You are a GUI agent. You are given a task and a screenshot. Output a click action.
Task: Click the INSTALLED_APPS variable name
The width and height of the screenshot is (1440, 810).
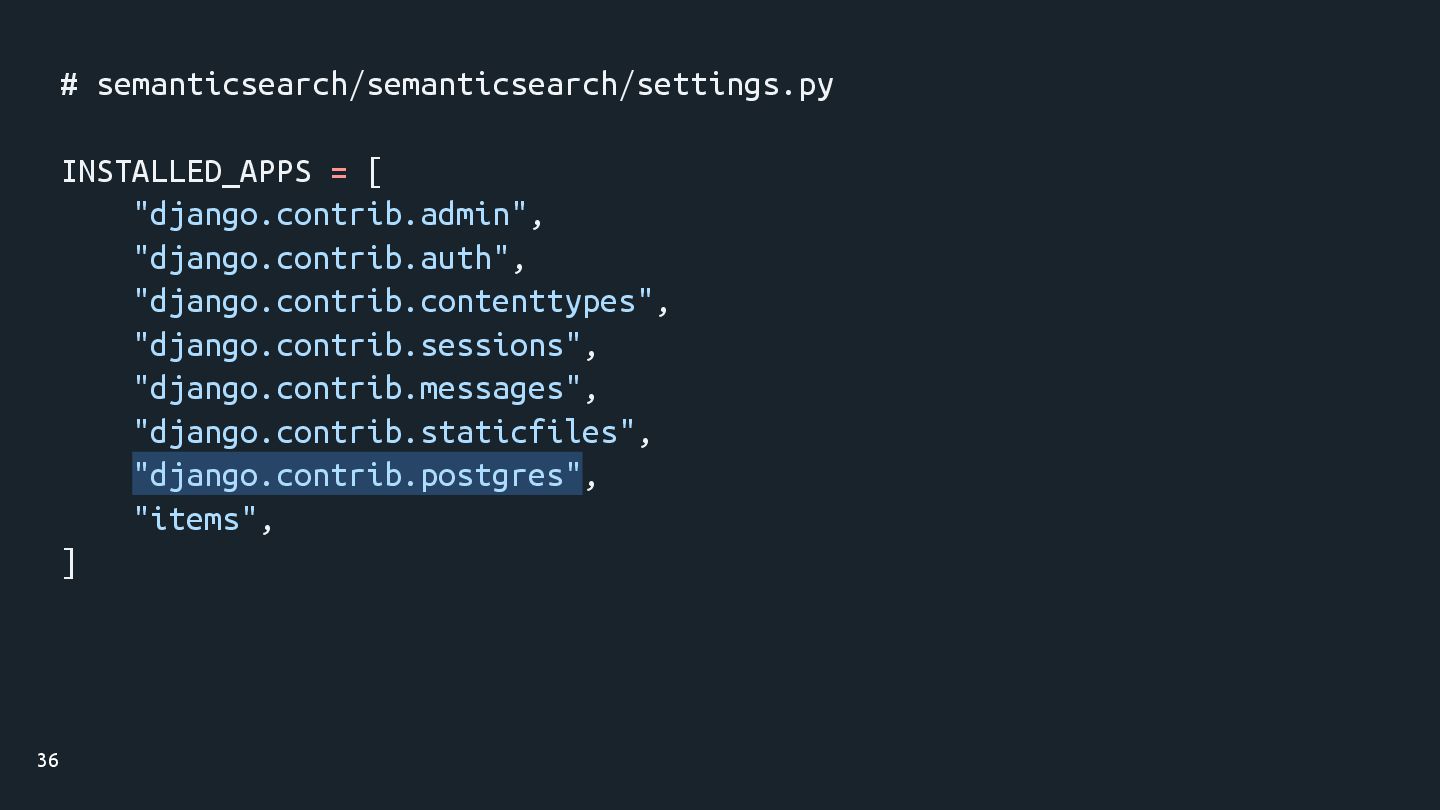coord(187,172)
